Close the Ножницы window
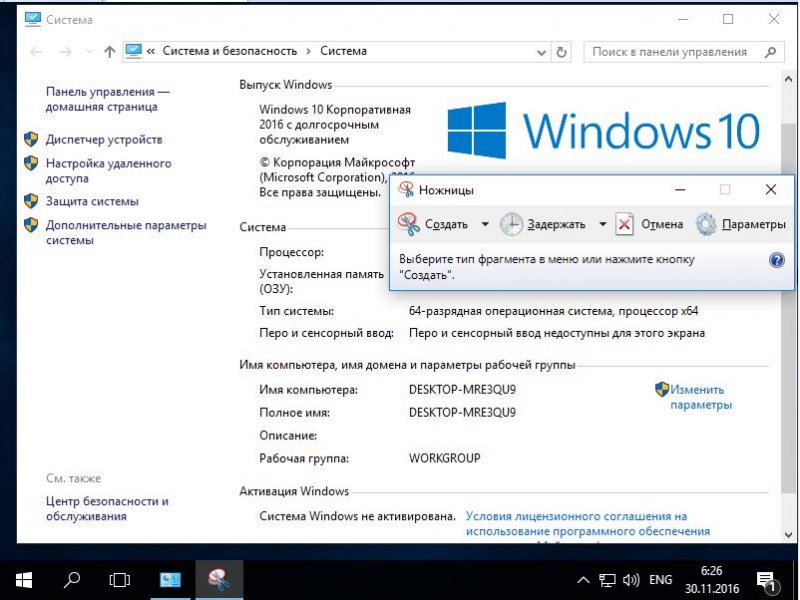800x600 pixels. pos(771,190)
